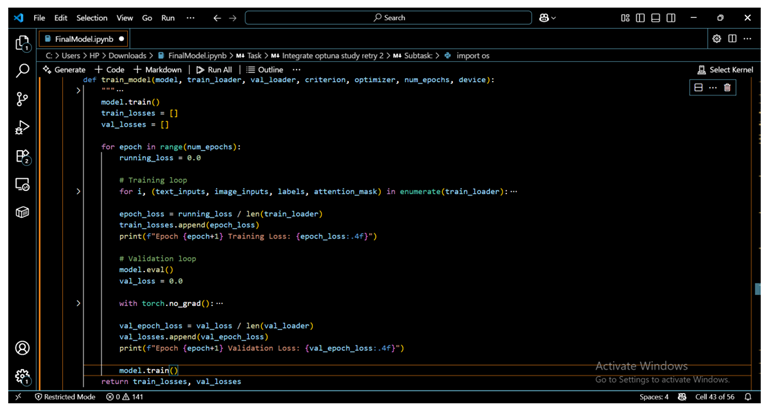Toggle the primary sidebar layout button

point(640,18)
